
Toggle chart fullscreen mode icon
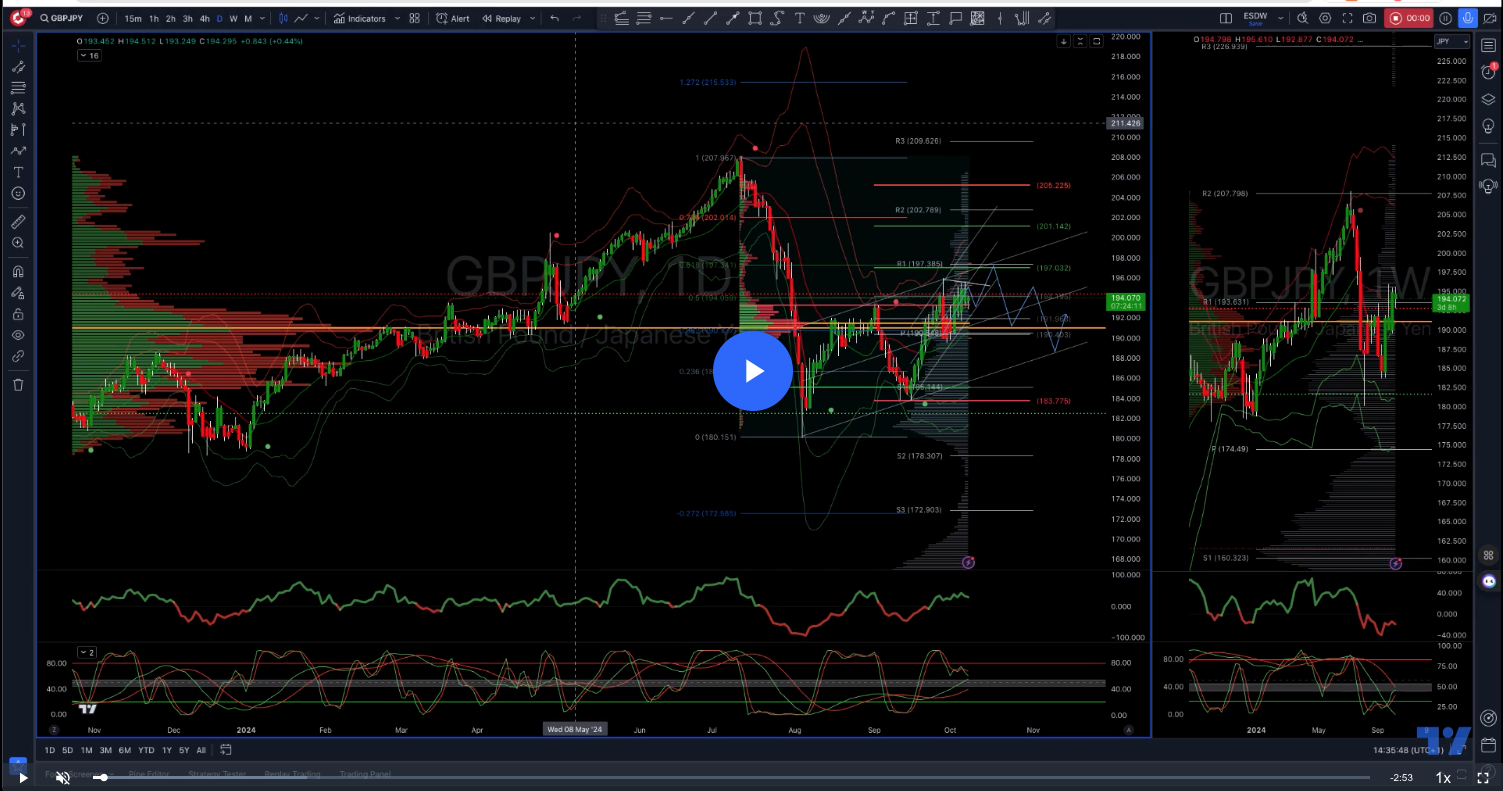coord(1347,18)
